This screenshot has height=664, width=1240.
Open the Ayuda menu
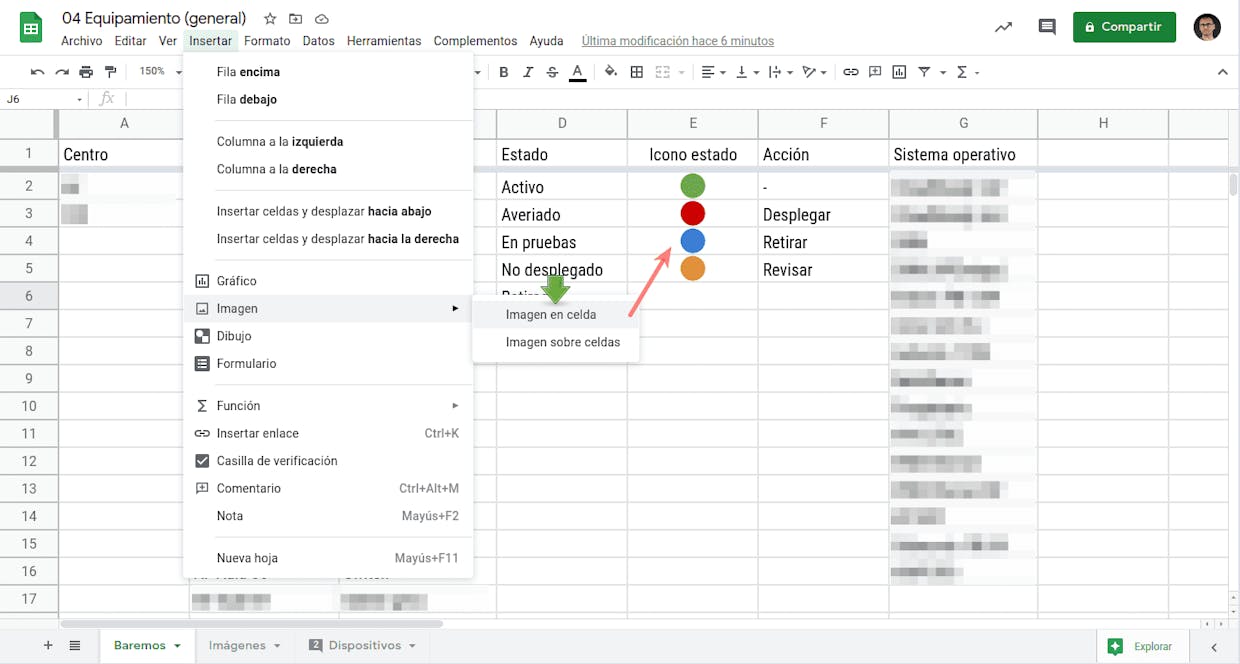[x=546, y=41]
